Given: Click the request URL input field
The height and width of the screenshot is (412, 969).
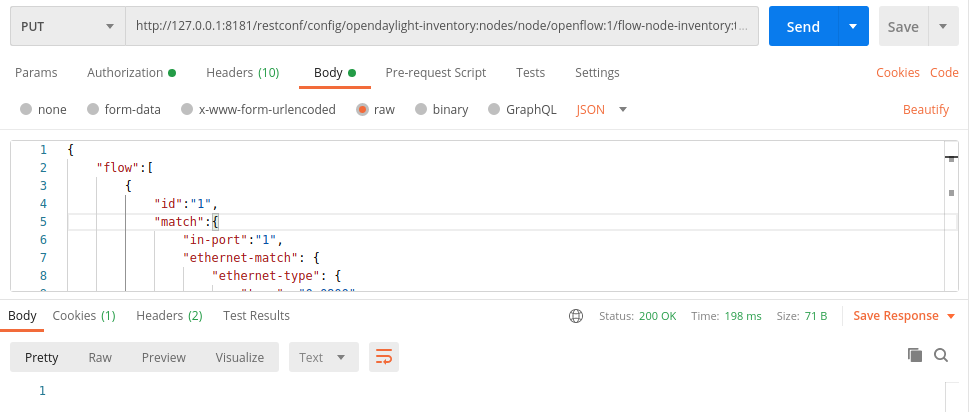Looking at the screenshot, I should [440, 27].
